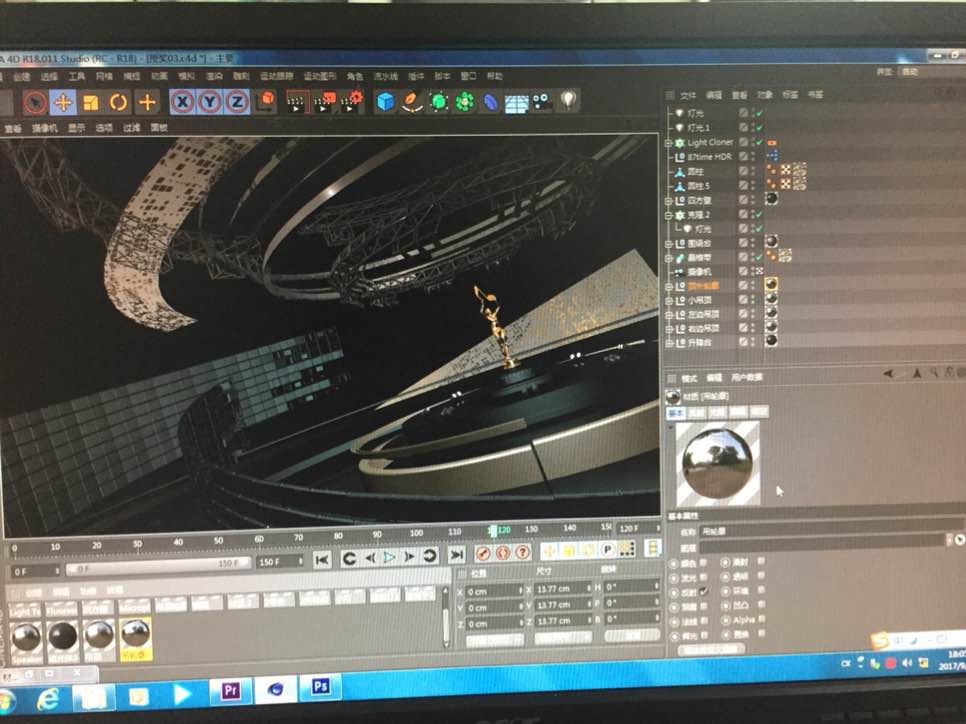Open the Object Manager 文件 menu

click(x=688, y=96)
